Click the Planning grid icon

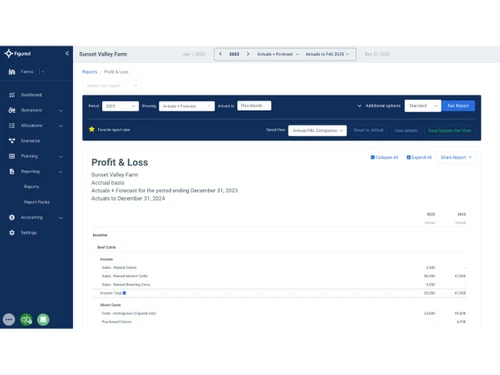point(12,156)
